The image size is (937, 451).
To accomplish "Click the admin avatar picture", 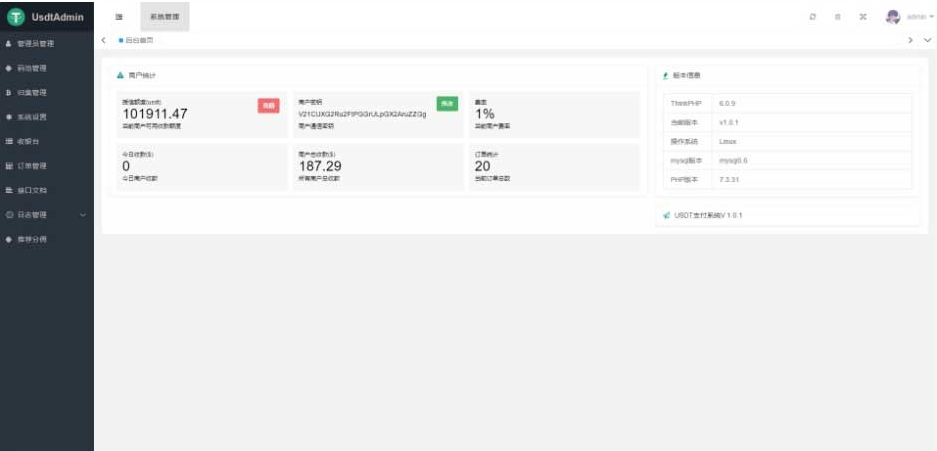I will point(893,17).
